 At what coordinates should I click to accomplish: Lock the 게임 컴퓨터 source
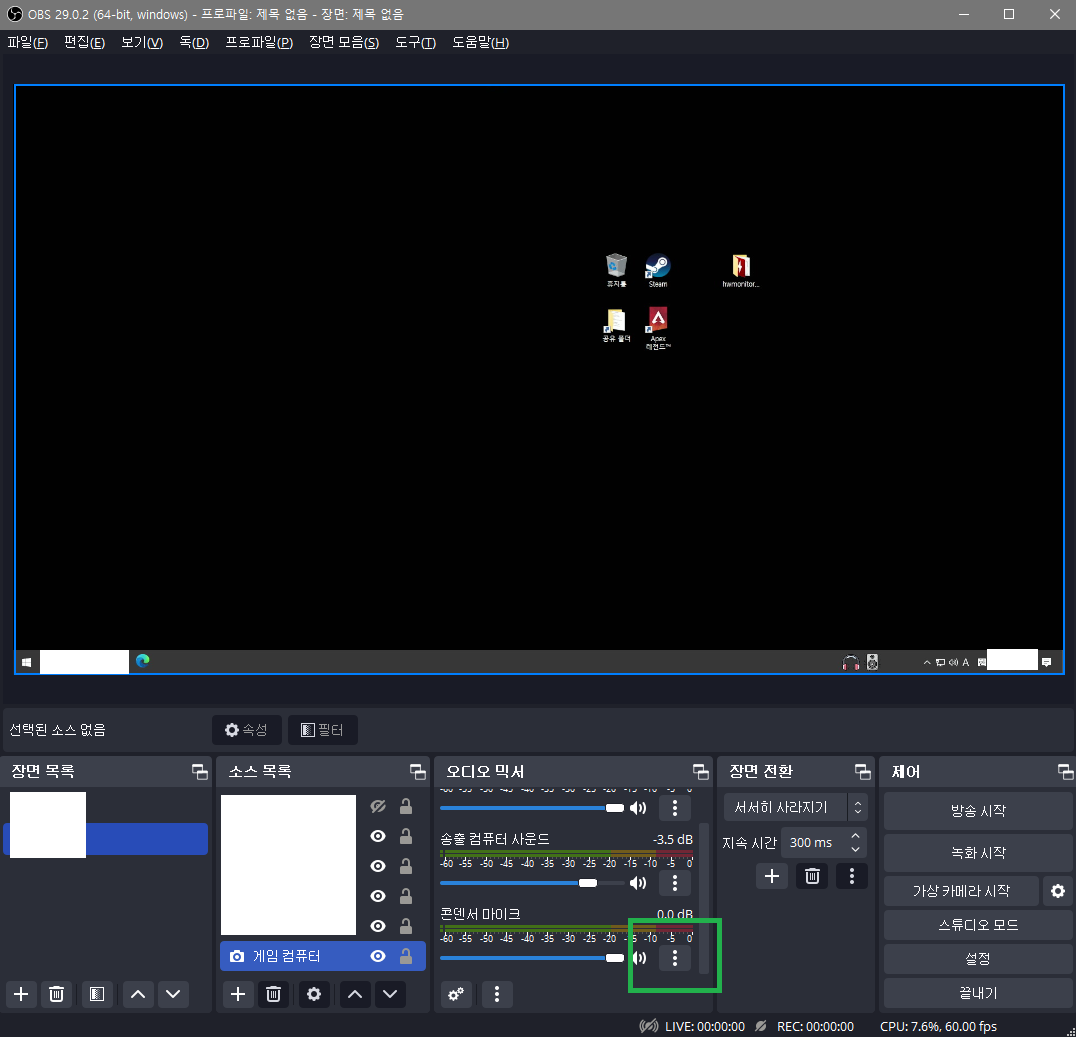[x=406, y=956]
